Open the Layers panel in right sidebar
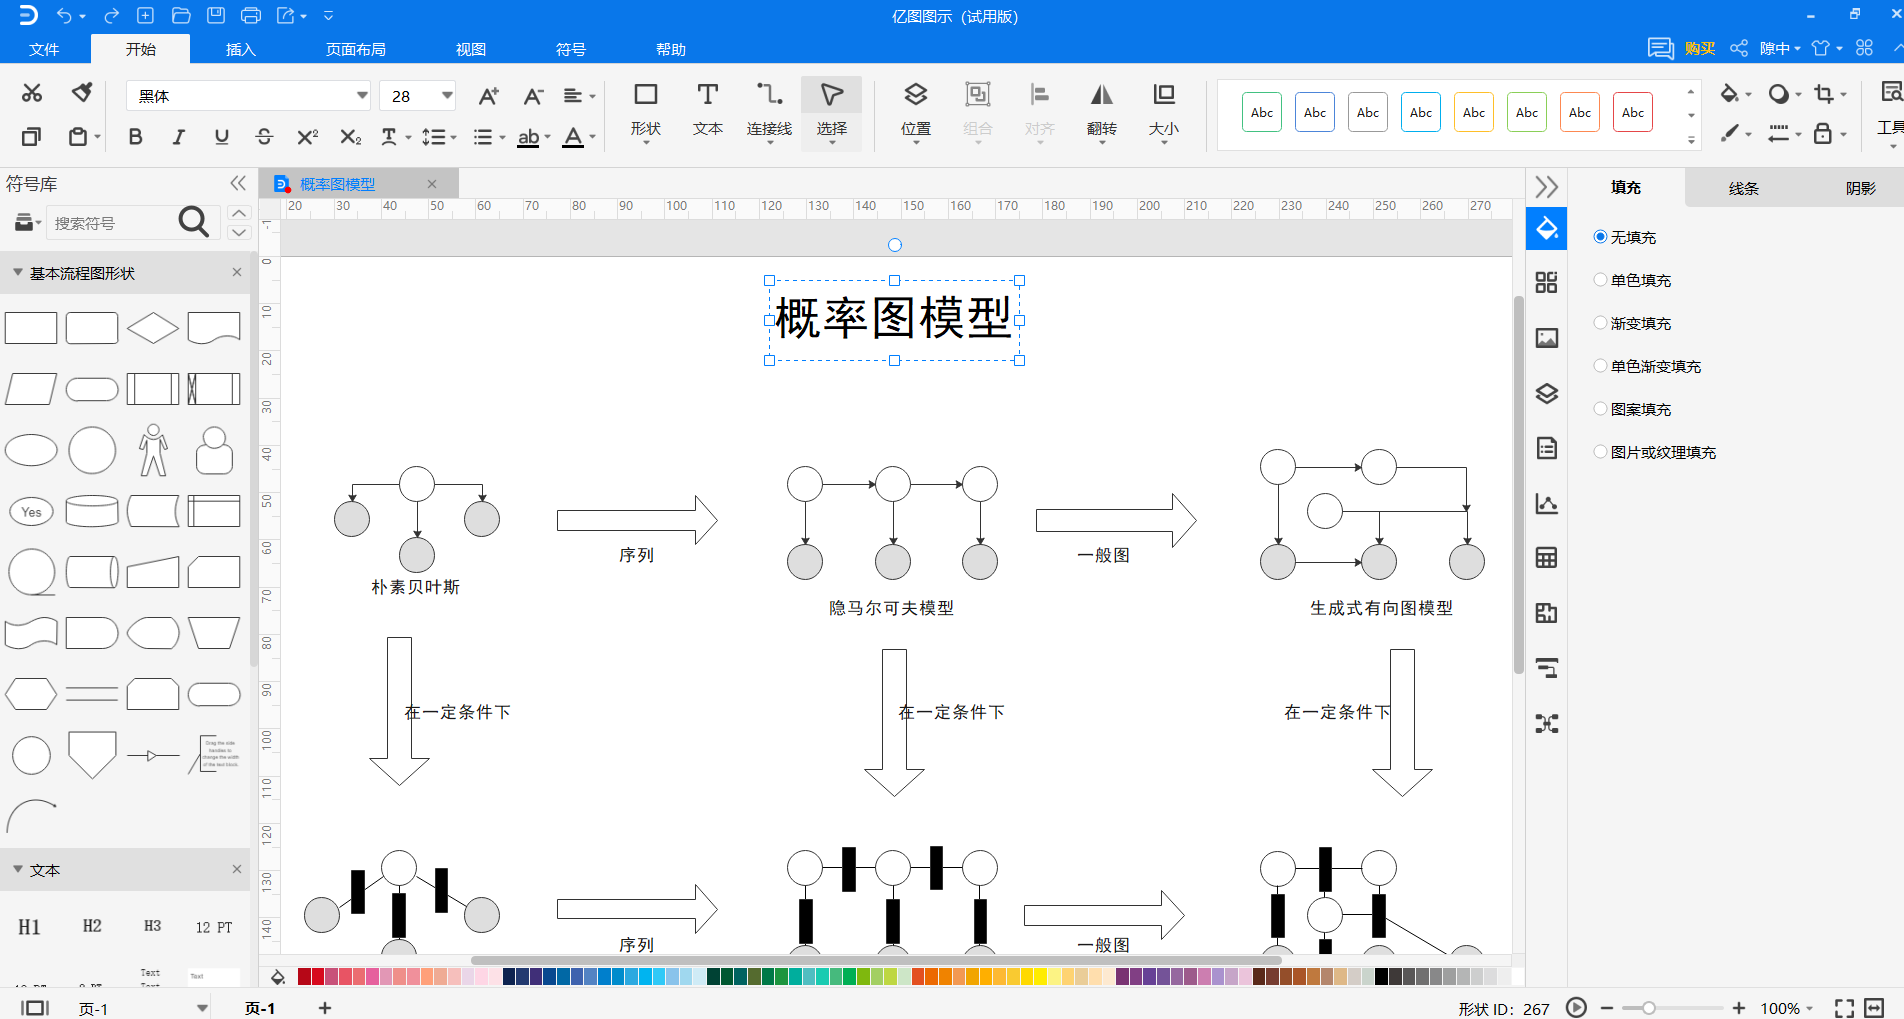Image resolution: width=1904 pixels, height=1019 pixels. pyautogui.click(x=1546, y=393)
